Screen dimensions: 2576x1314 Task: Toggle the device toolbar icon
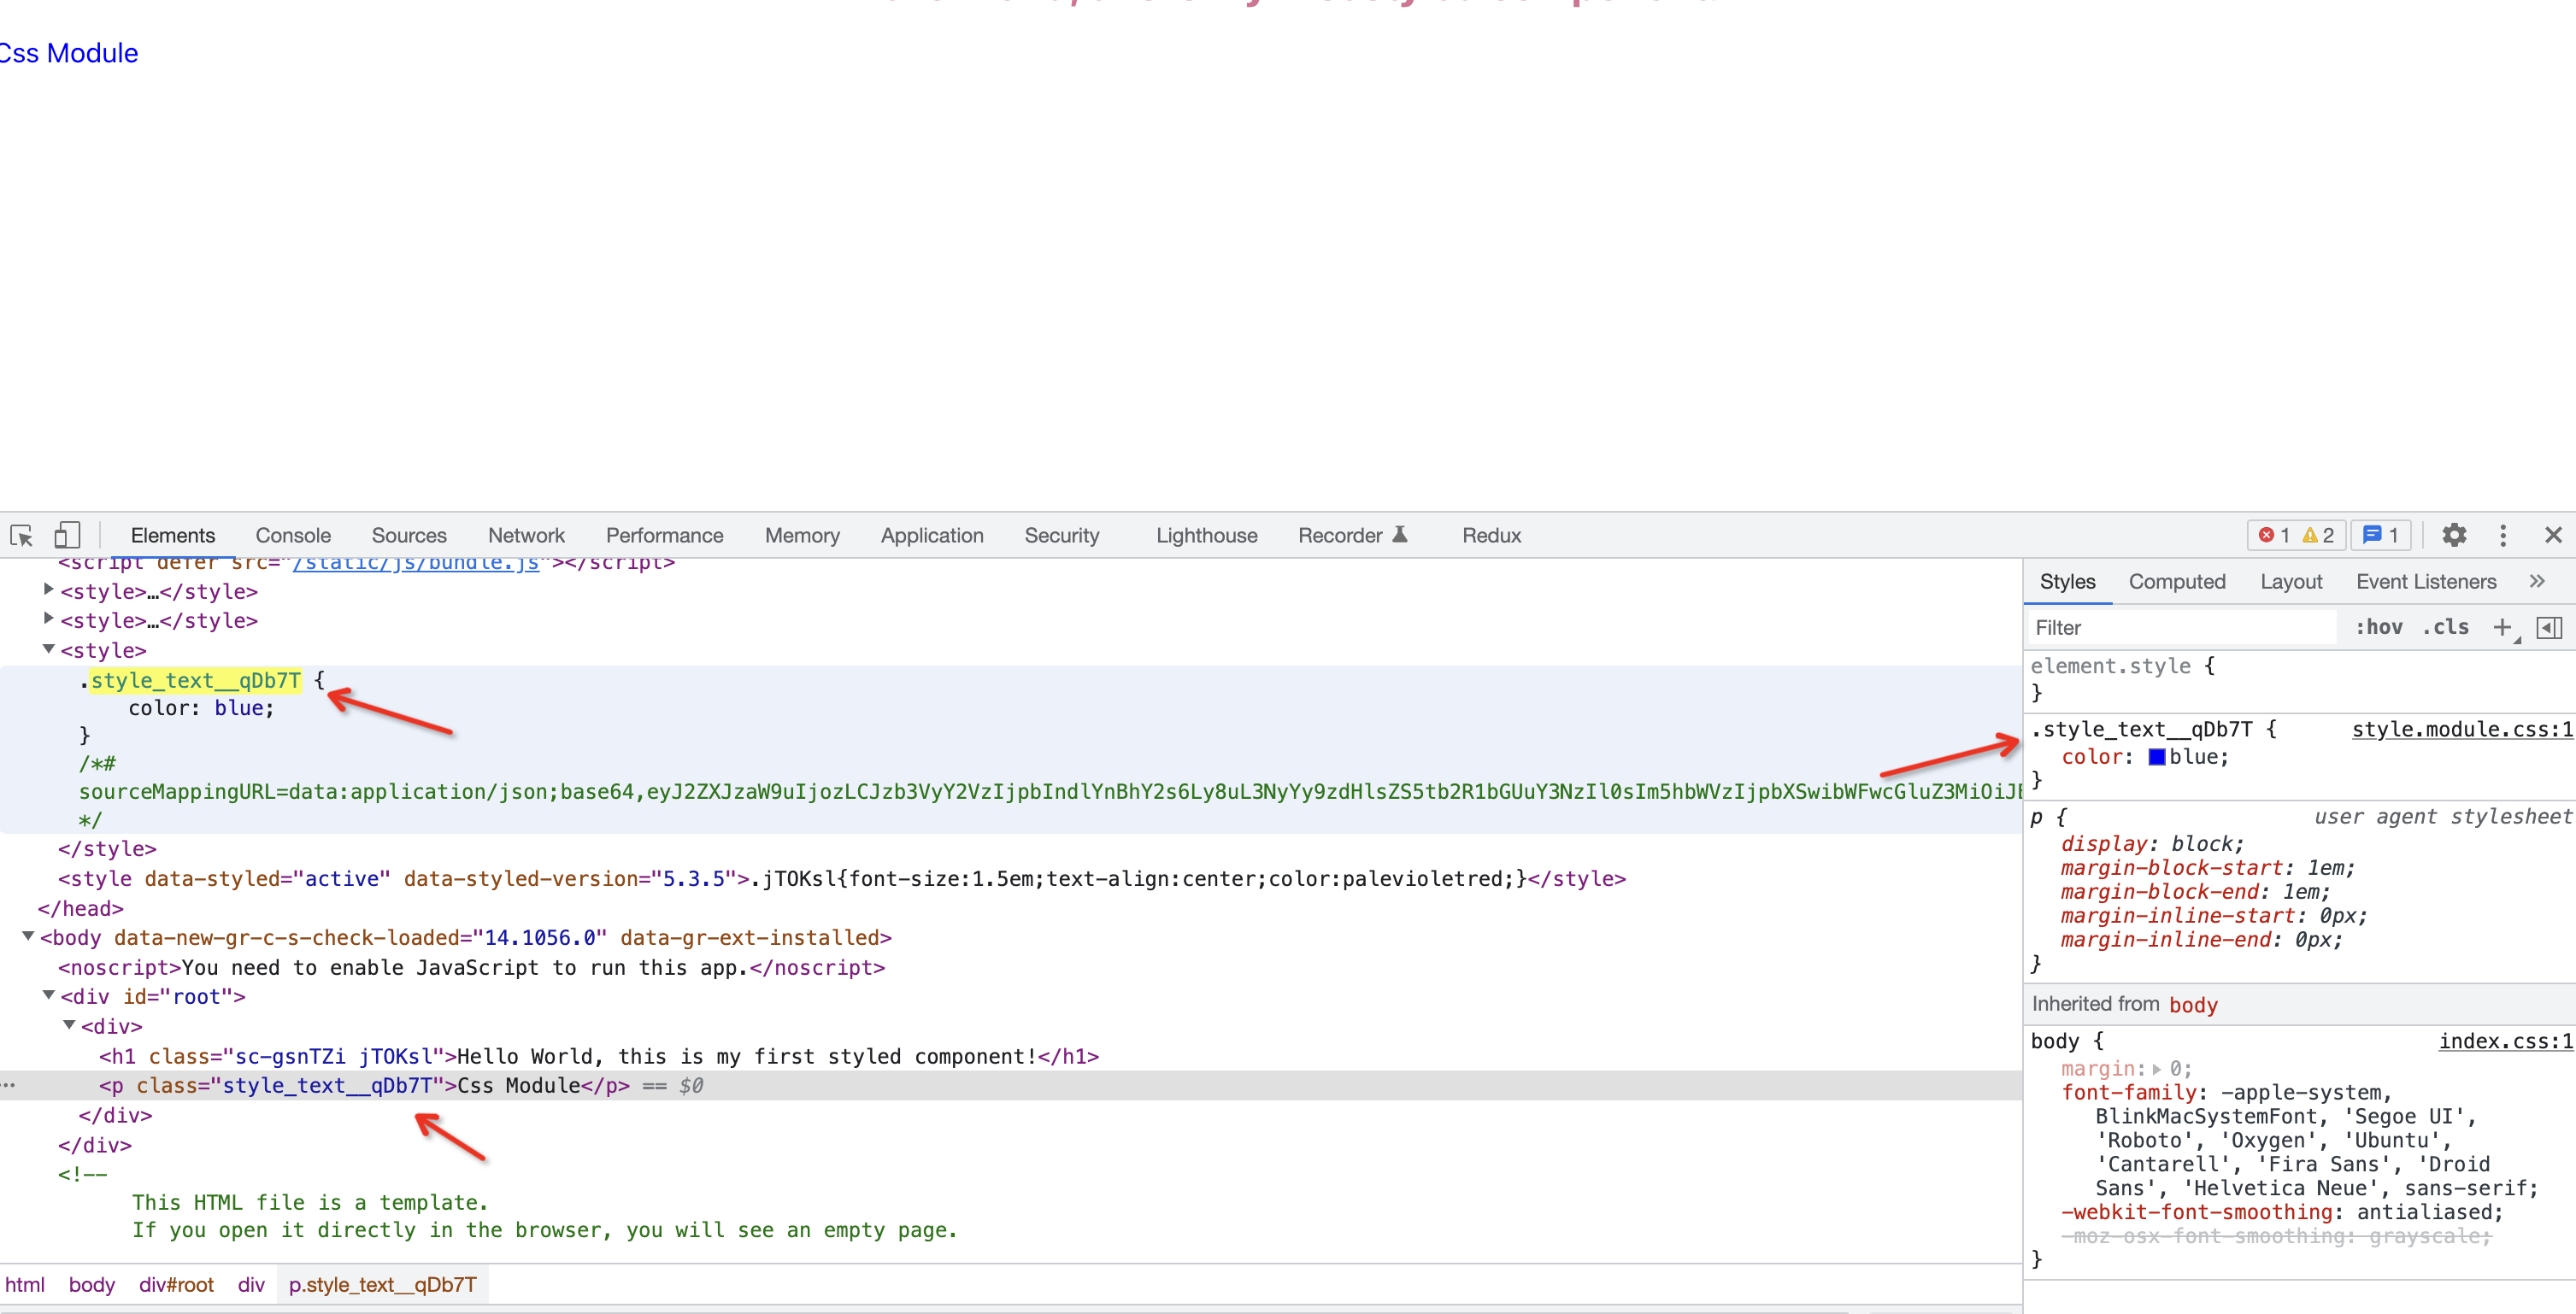point(67,536)
